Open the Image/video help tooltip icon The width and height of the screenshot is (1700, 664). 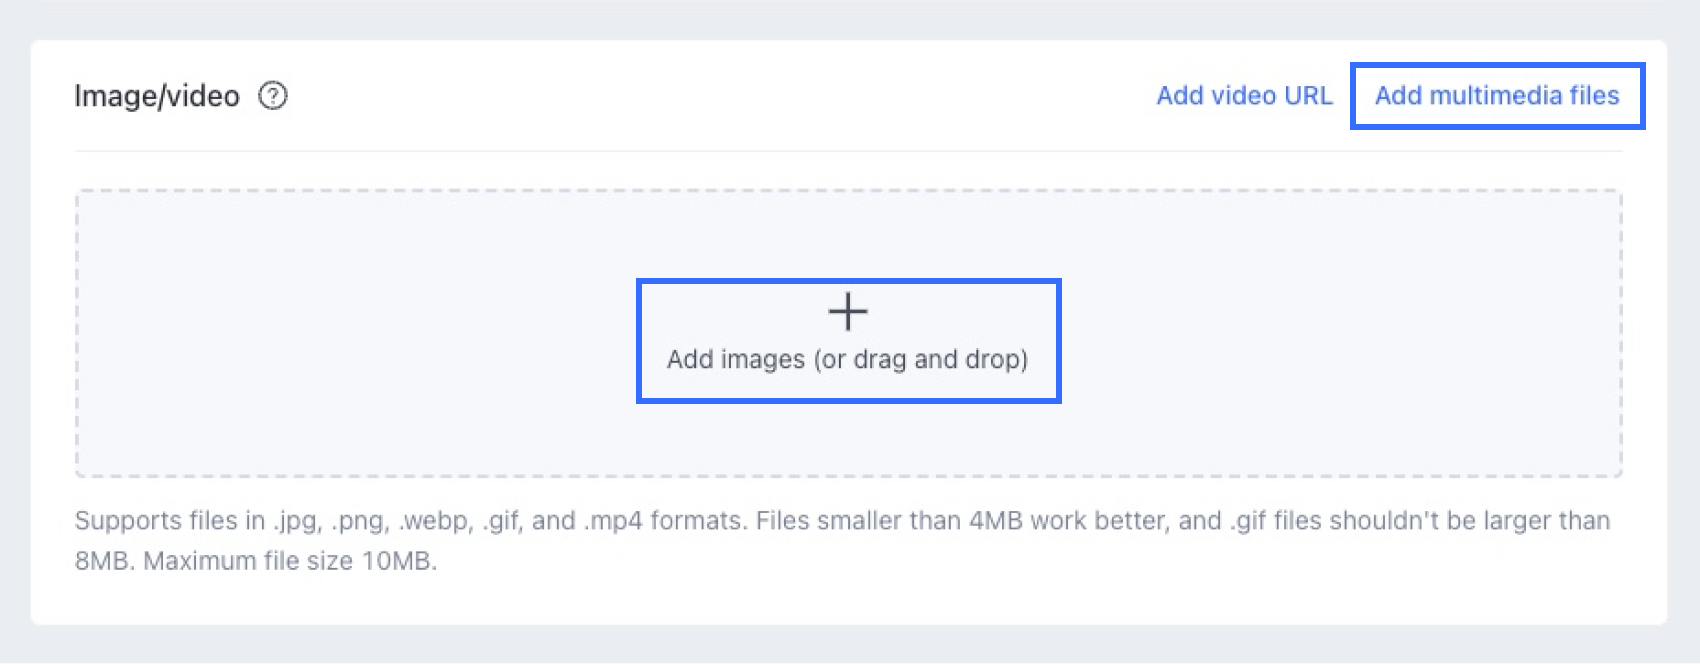tap(273, 96)
